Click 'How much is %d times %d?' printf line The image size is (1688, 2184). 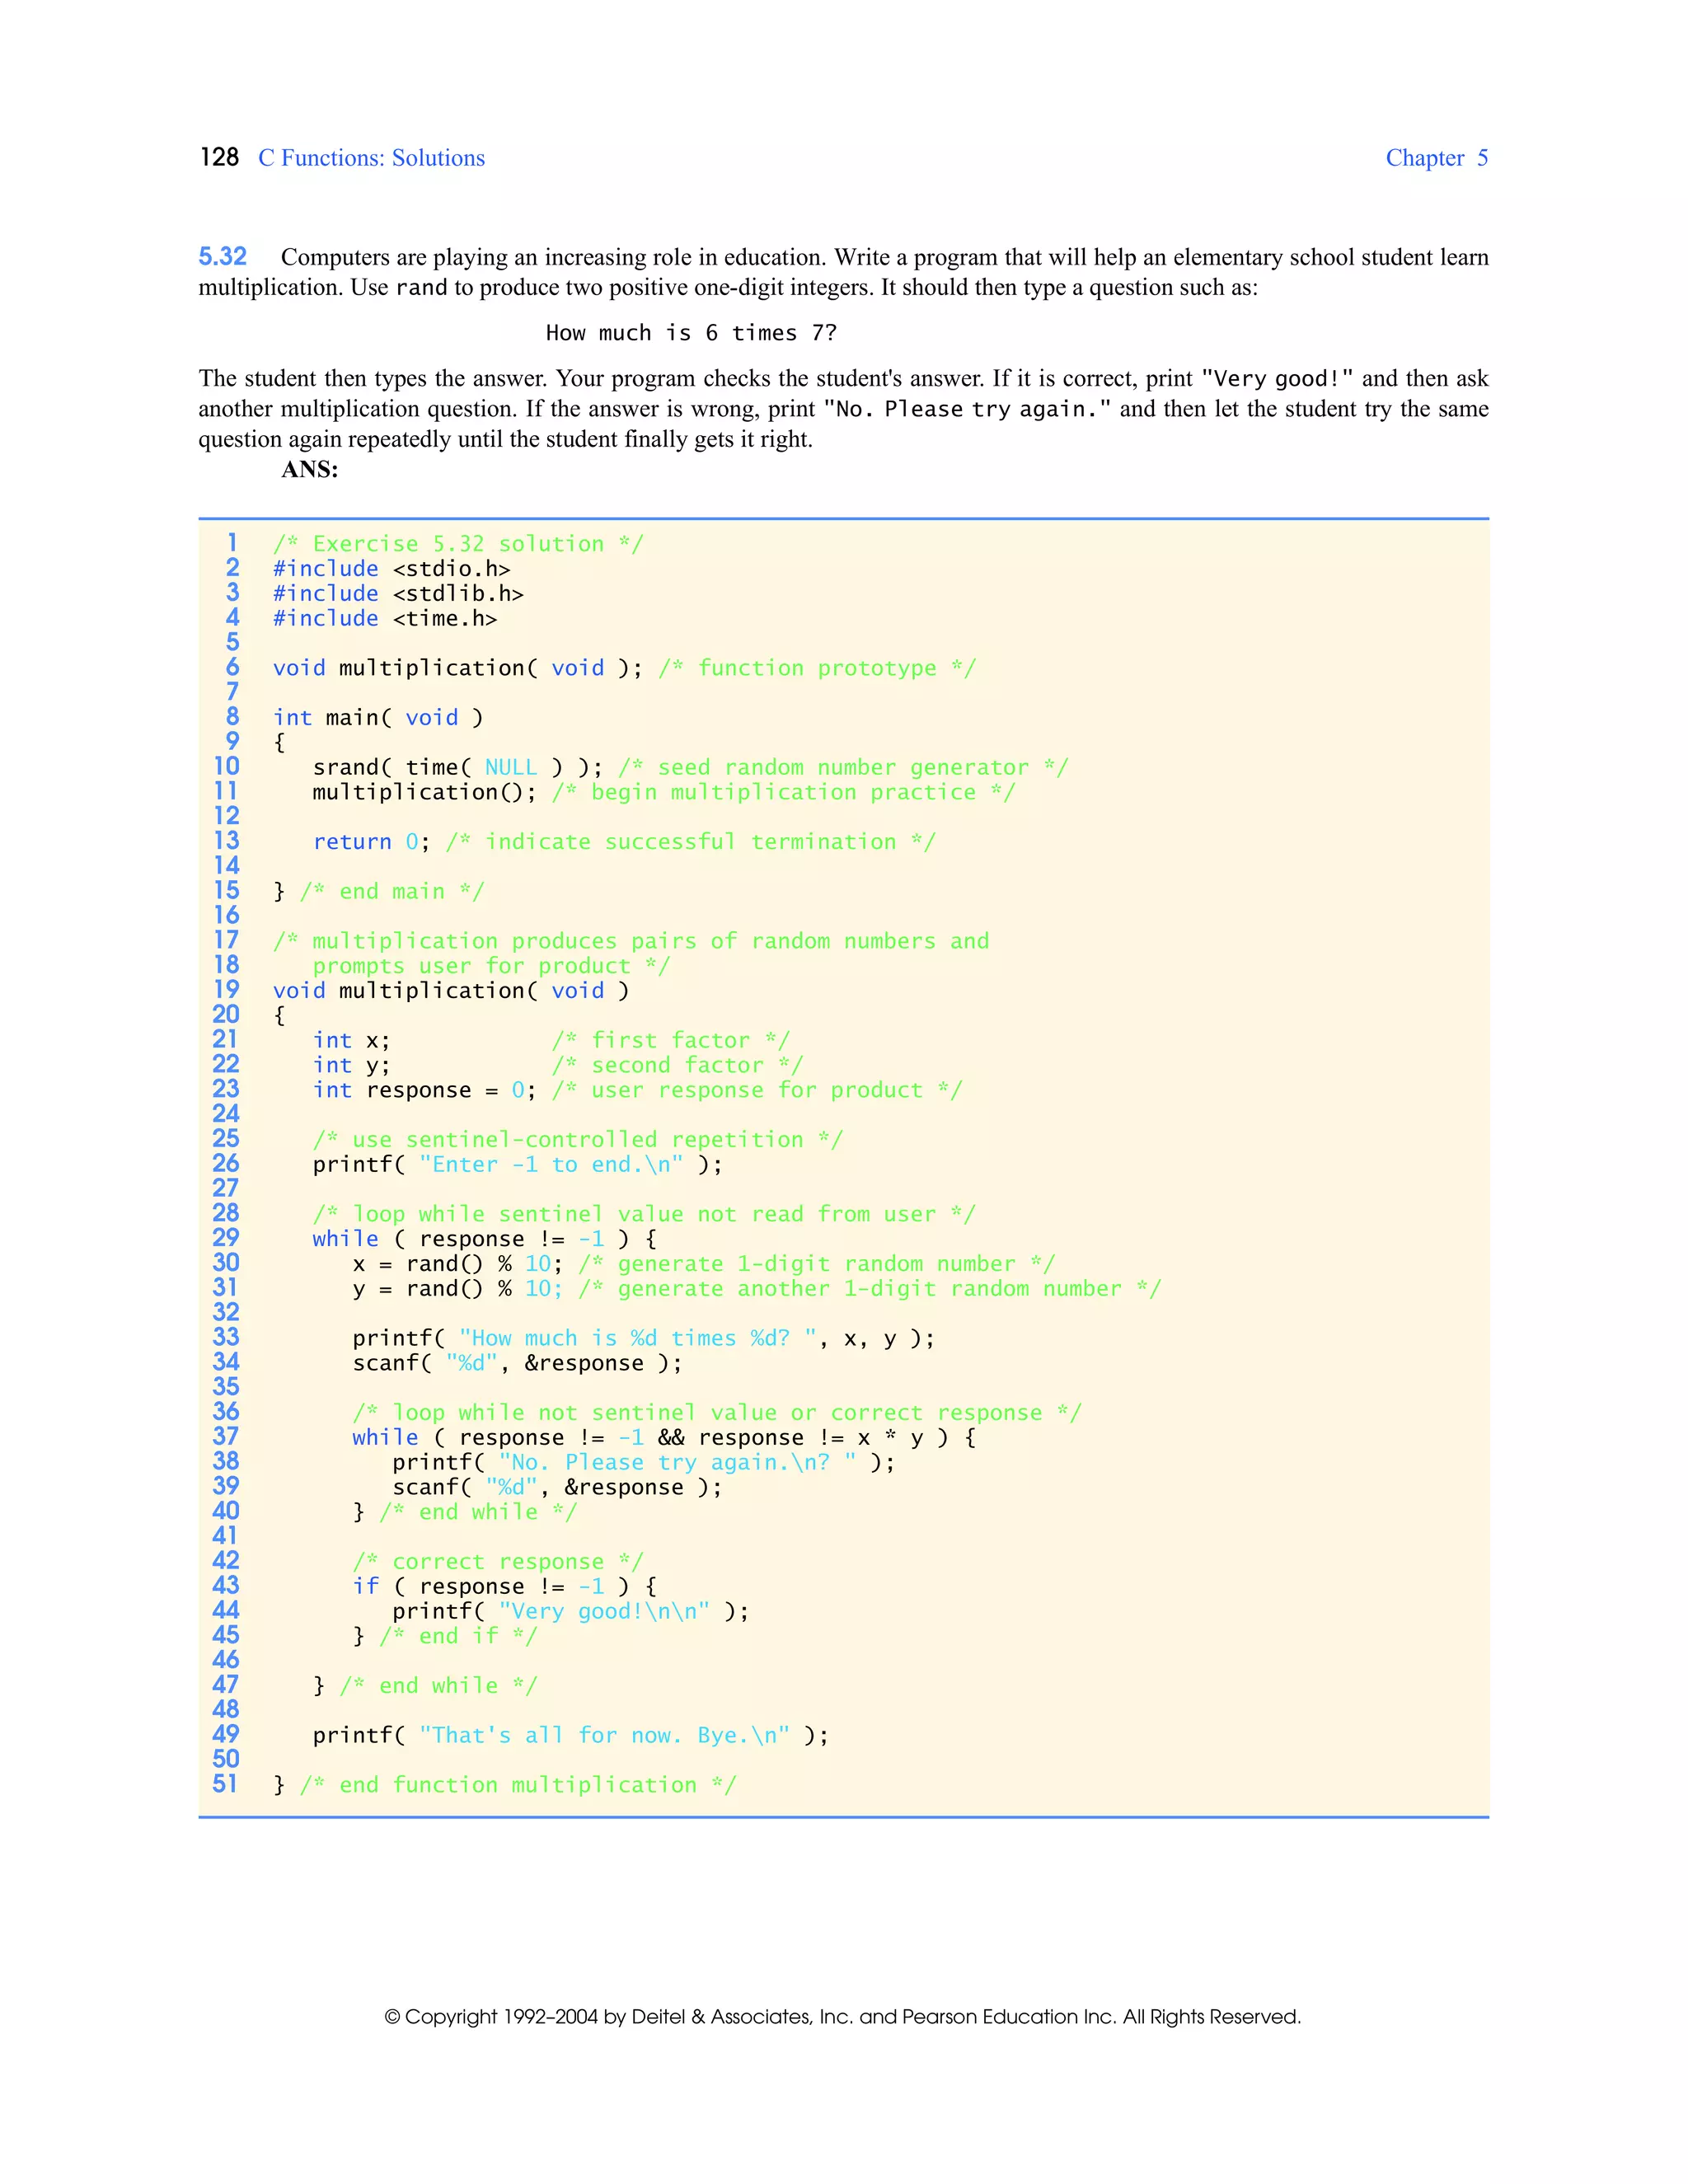pos(642,1338)
